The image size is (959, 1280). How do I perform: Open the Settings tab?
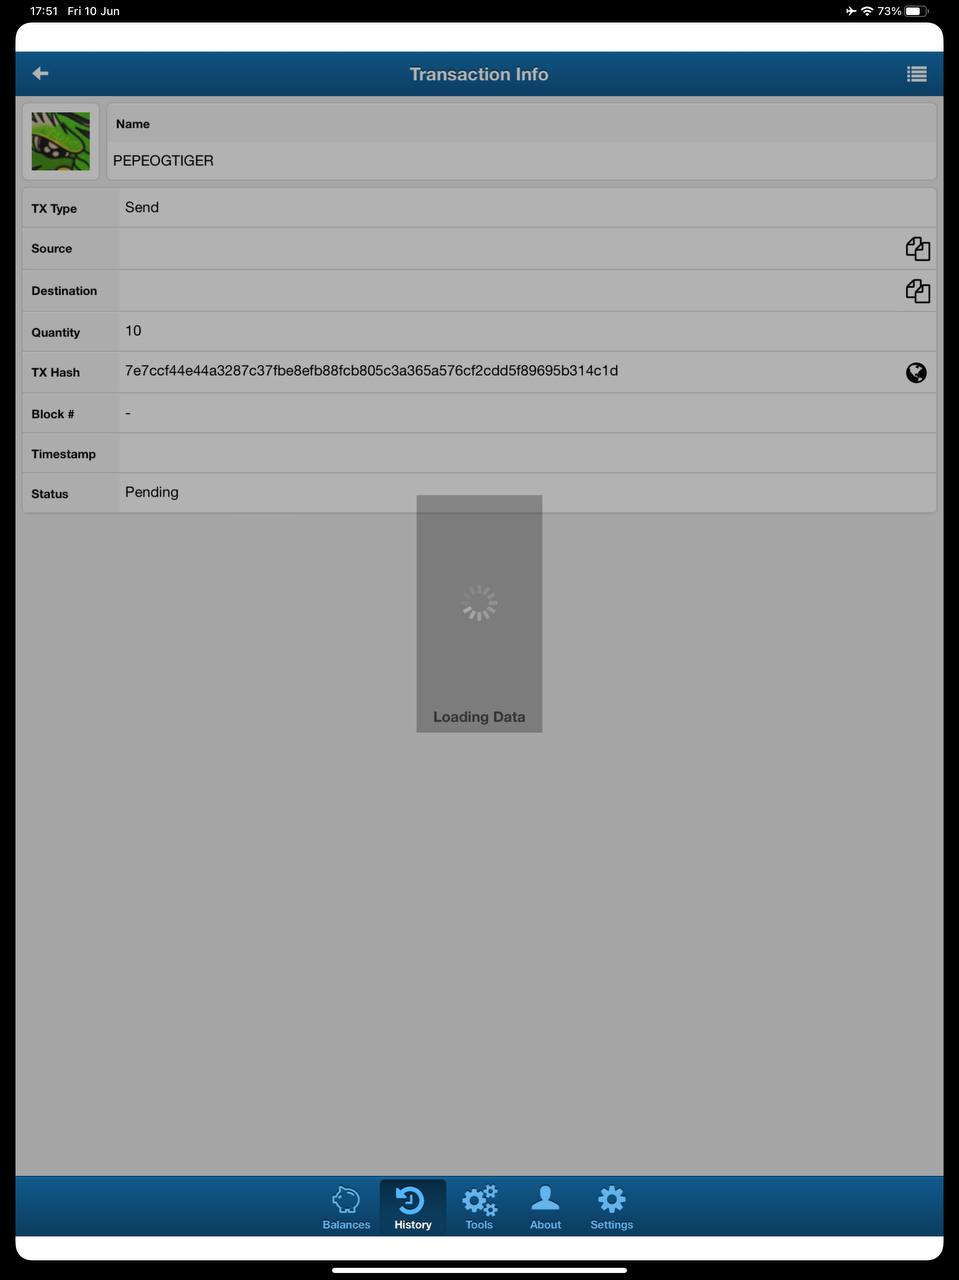coord(611,1207)
